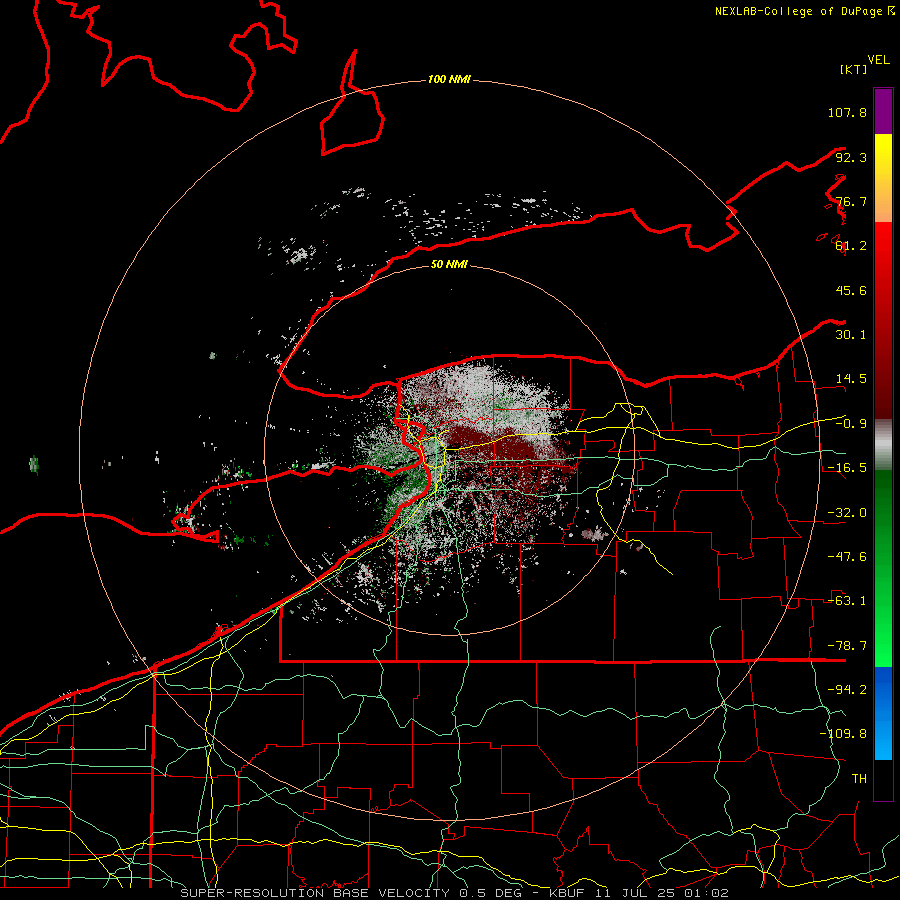
Task: Click the KBUF 11 JUL 25 01:02 timestamp
Action: point(639,893)
